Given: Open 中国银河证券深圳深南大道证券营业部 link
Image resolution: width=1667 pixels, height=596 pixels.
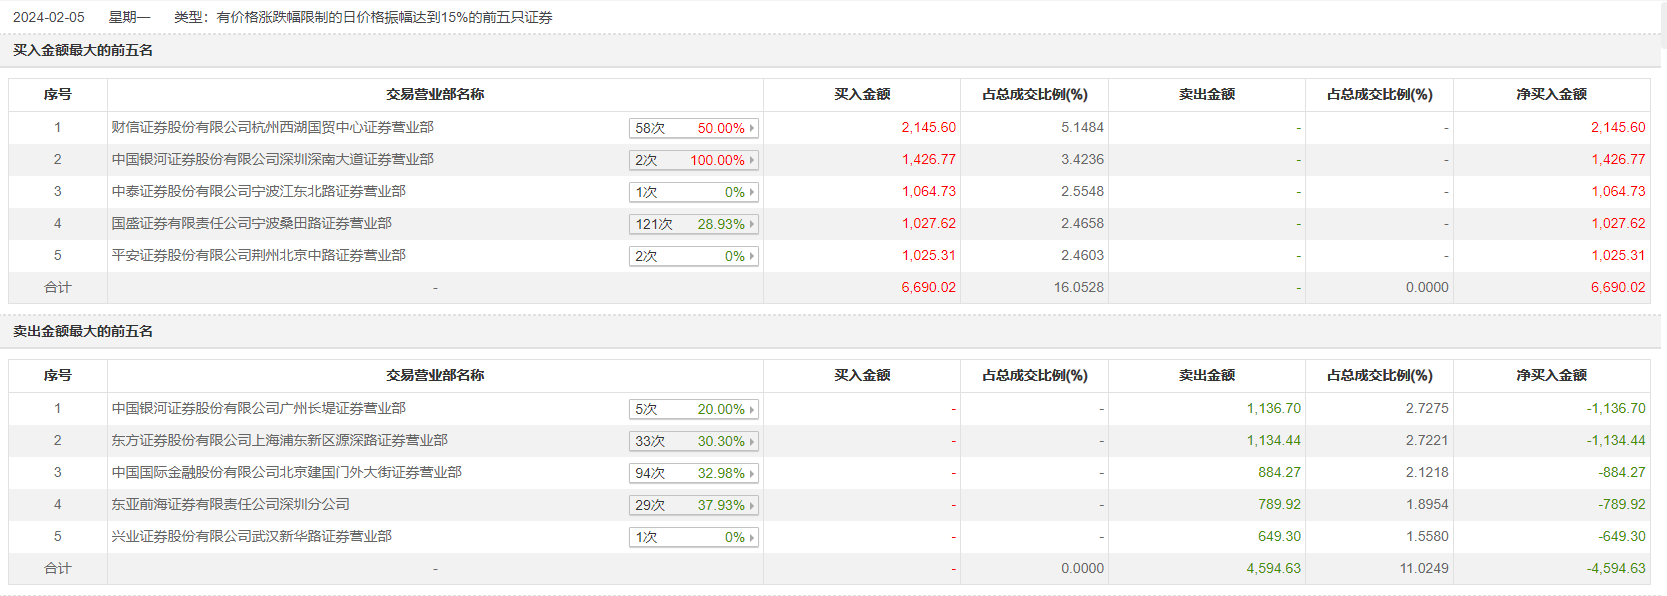Looking at the screenshot, I should point(272,159).
